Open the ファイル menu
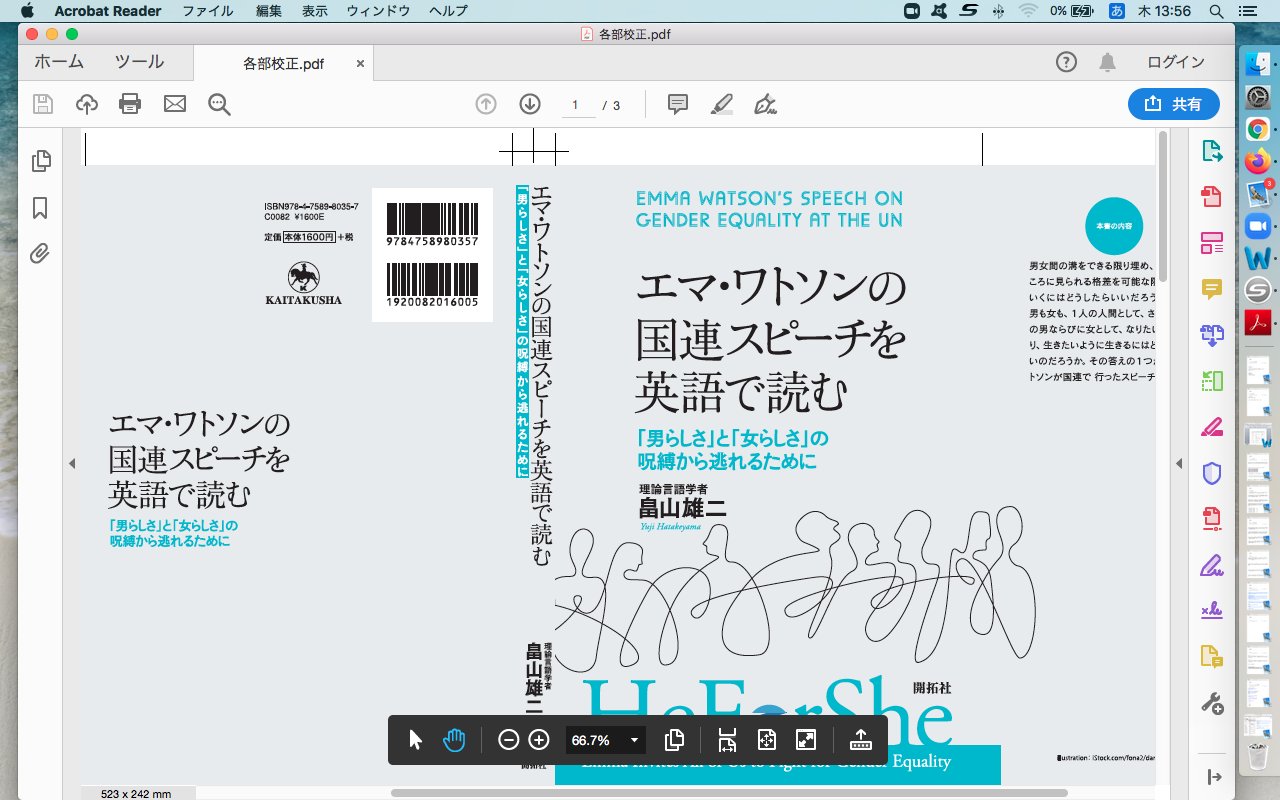The width and height of the screenshot is (1280, 800). click(x=208, y=11)
